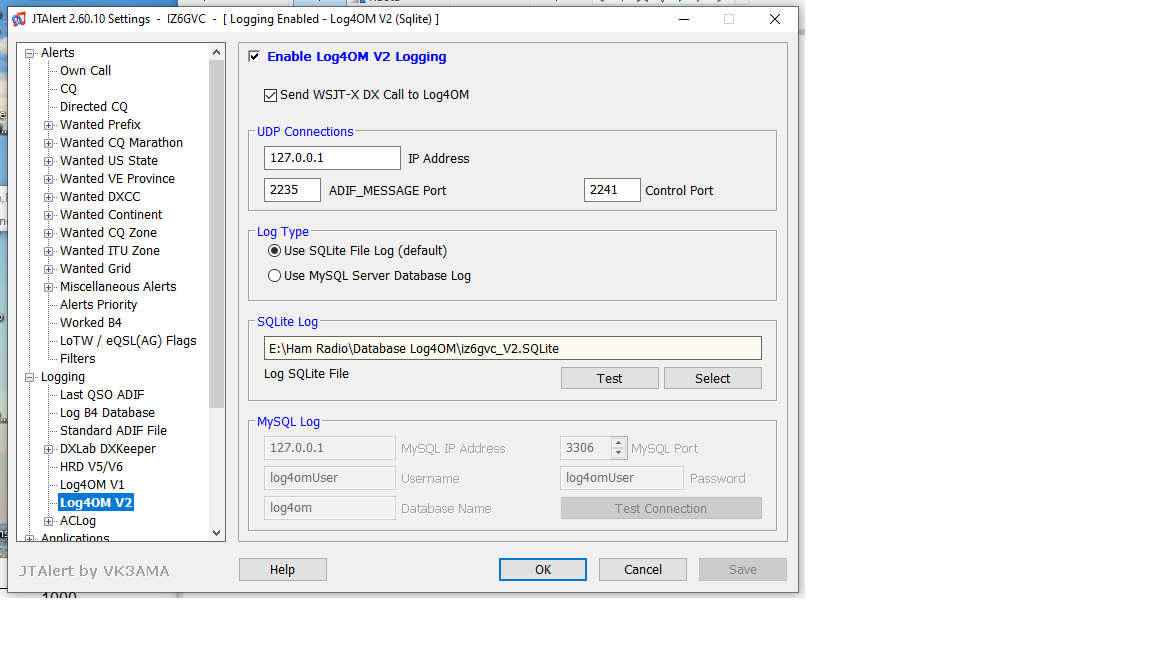Expand the Wanted DXCC node

[48, 197]
